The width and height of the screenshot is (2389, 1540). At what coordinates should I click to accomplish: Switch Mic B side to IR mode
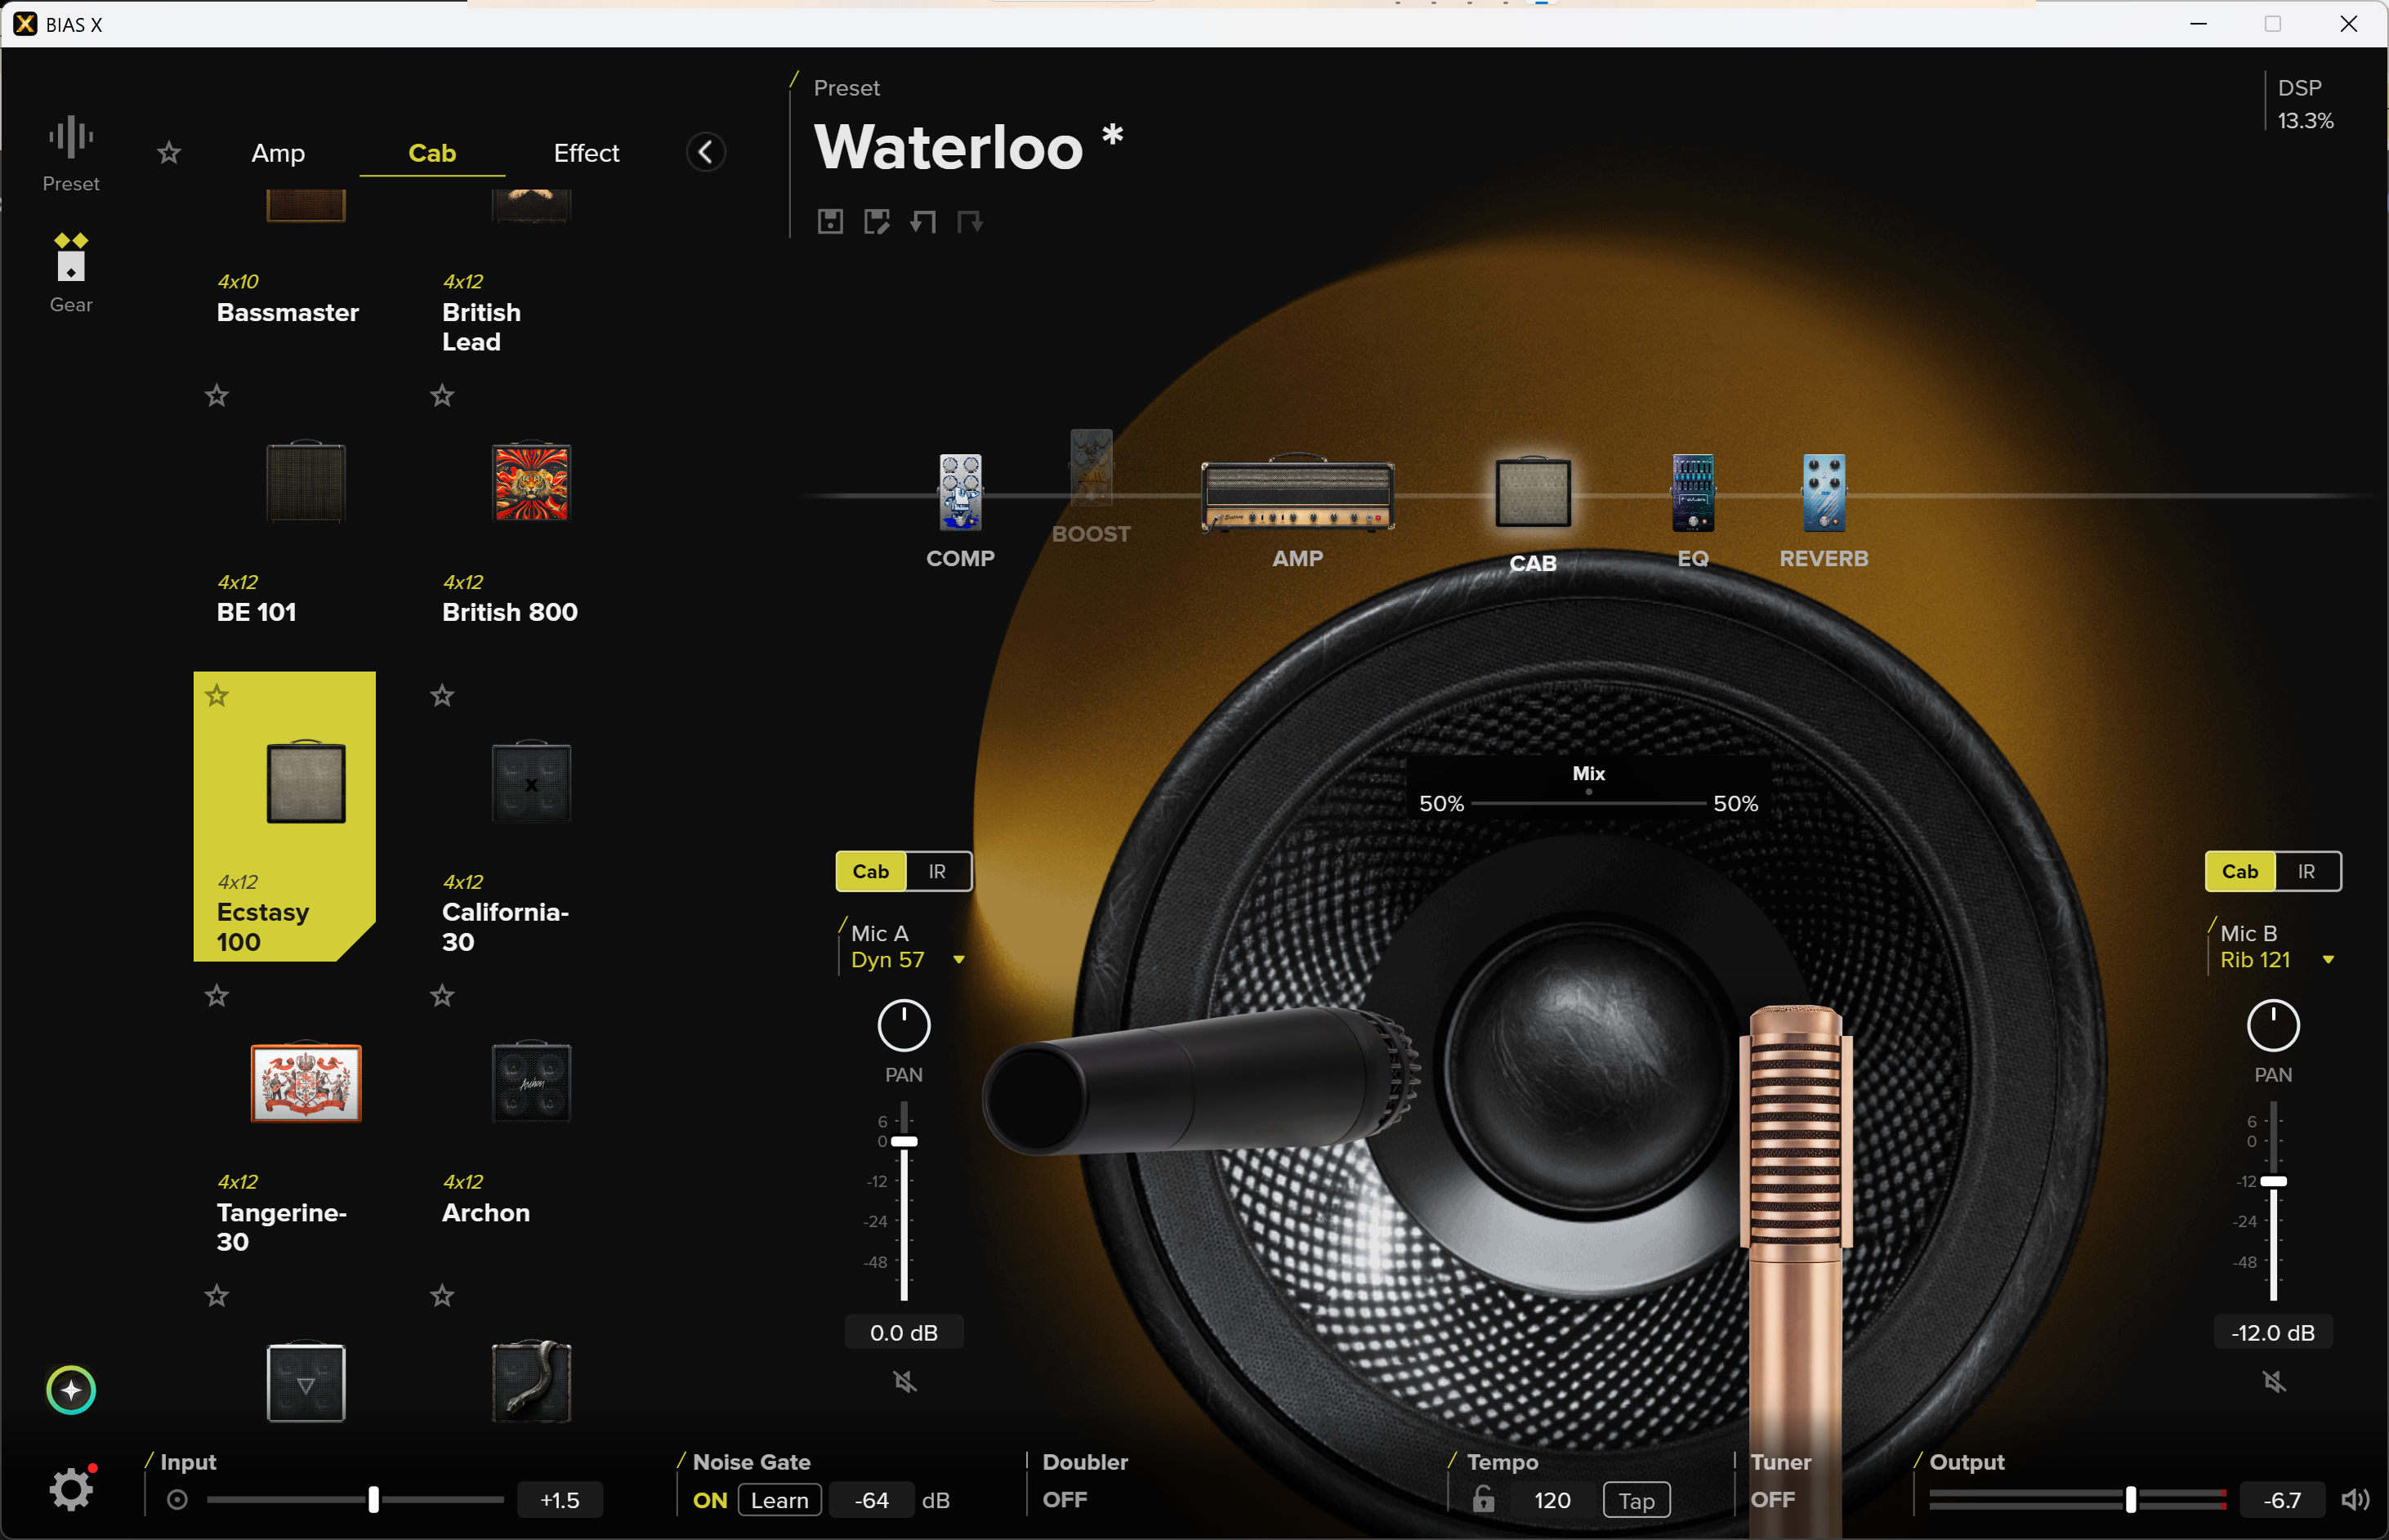[2306, 871]
